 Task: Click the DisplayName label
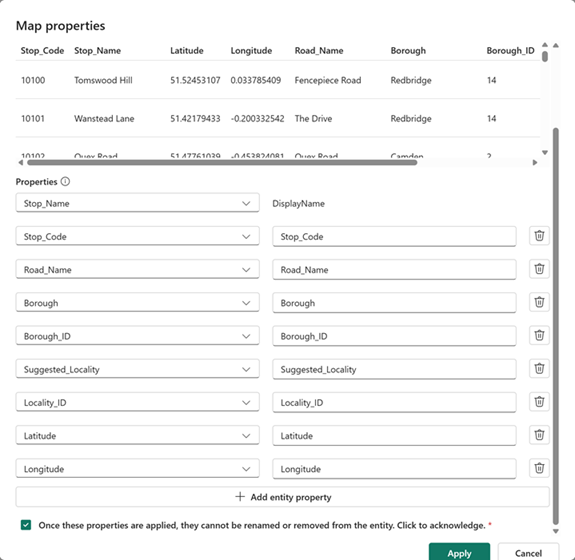tap(298, 204)
